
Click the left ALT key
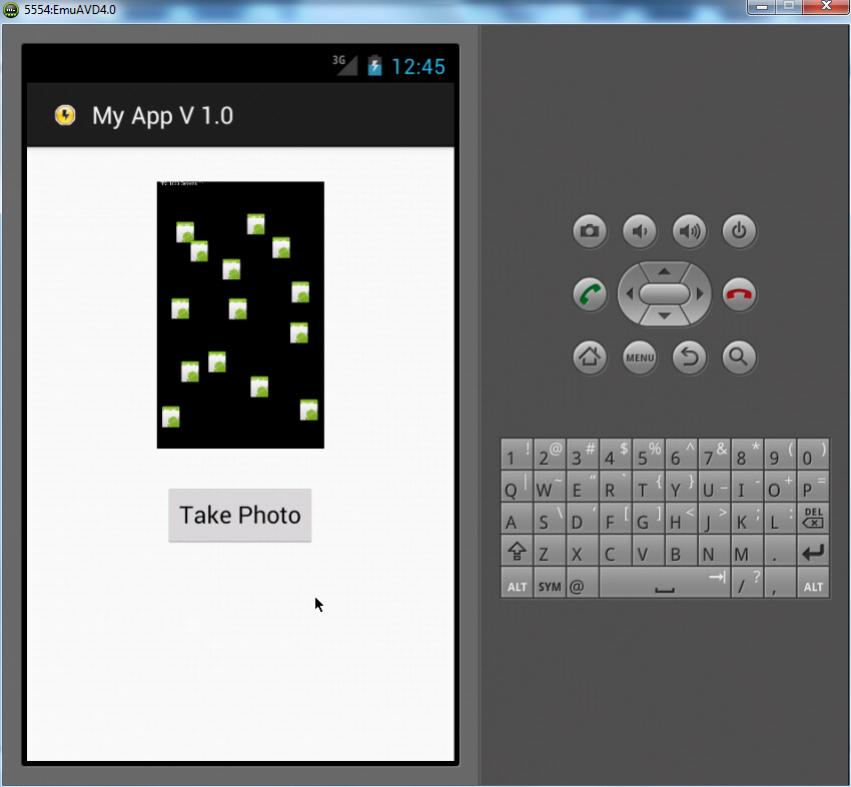click(x=516, y=583)
